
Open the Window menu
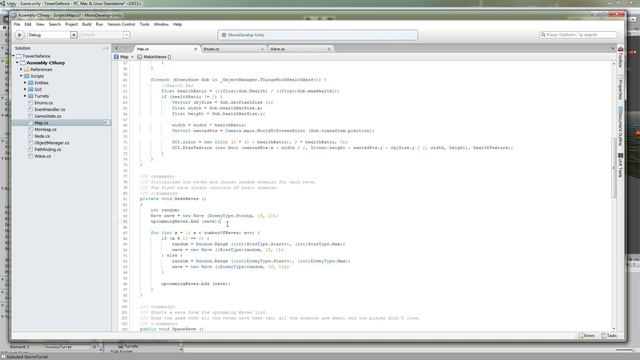click(161, 24)
